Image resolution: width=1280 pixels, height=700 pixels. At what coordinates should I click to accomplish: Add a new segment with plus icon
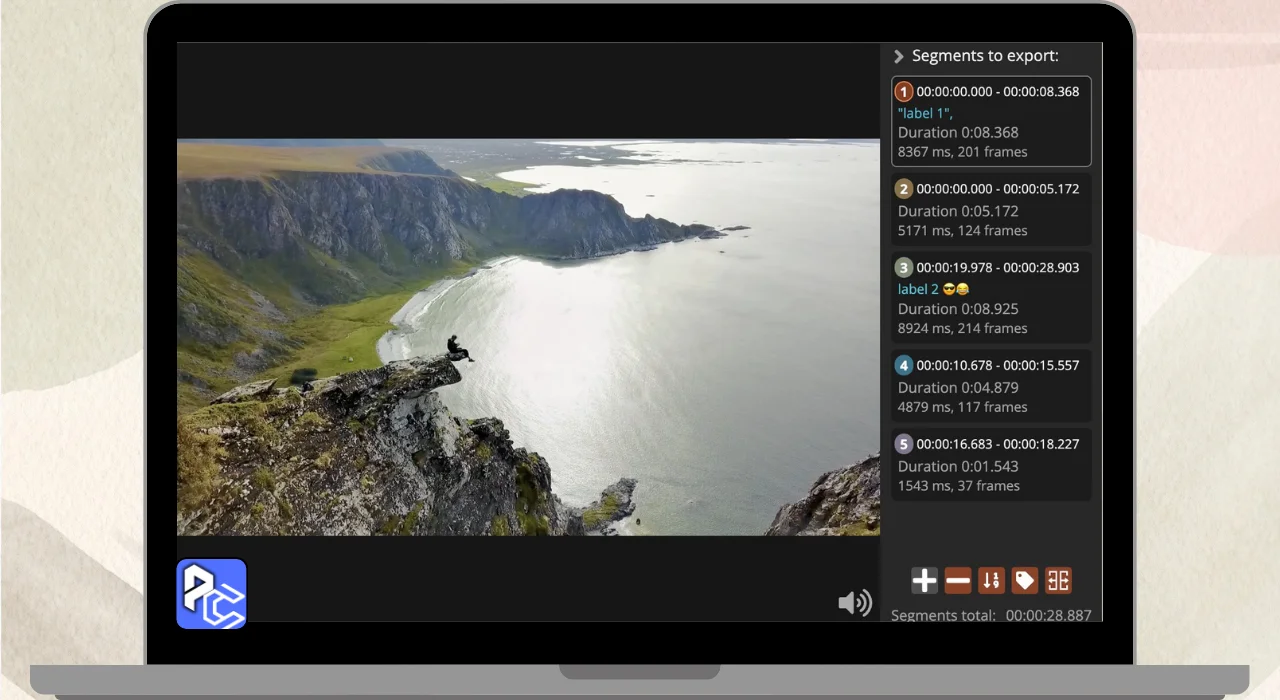(x=925, y=580)
